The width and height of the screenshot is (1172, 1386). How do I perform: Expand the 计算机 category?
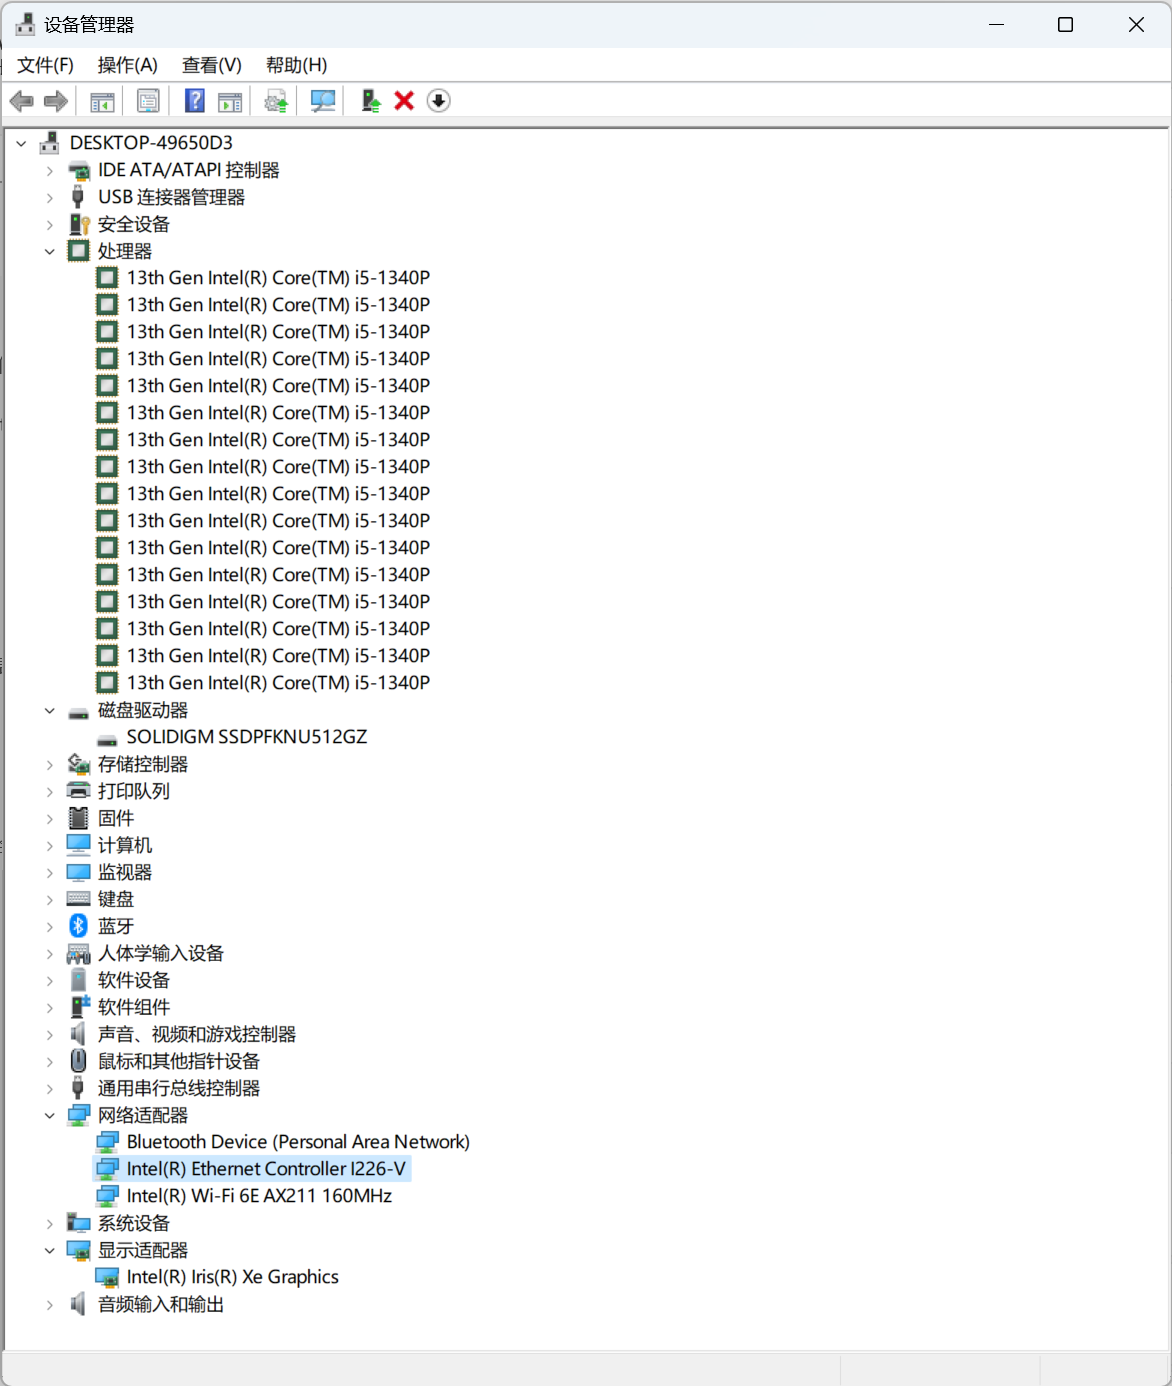[50, 845]
